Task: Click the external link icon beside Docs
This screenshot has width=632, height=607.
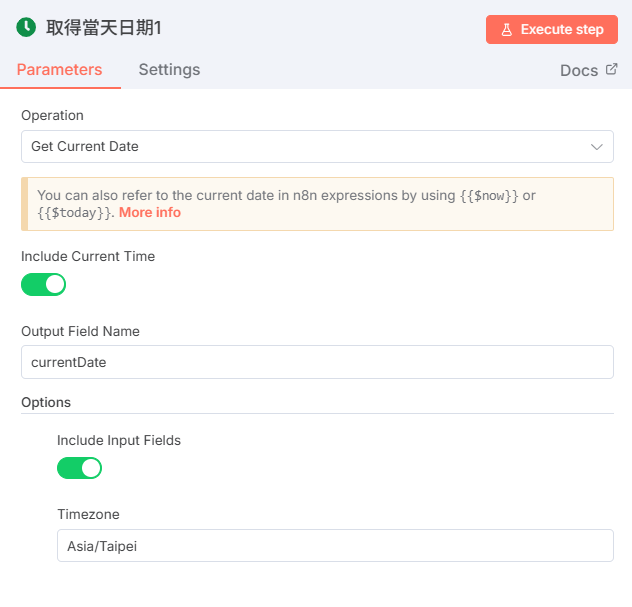Action: click(611, 70)
